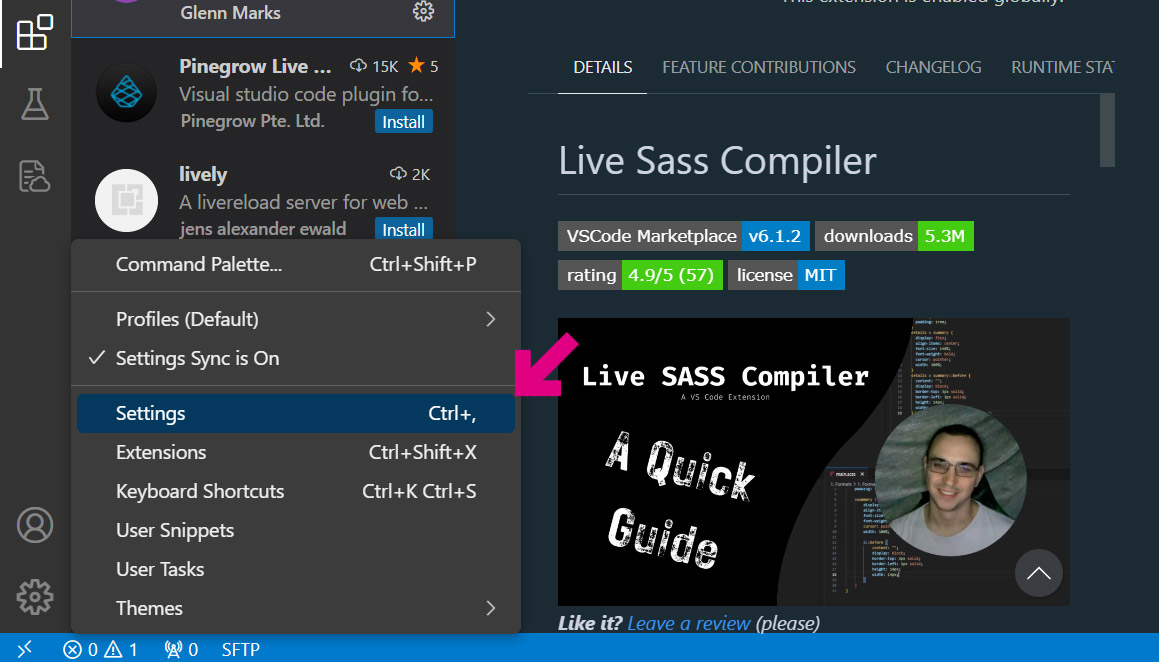Viewport: 1159px width, 662px height.
Task: Click the Manage gear in activity bar
Action: tap(35, 596)
